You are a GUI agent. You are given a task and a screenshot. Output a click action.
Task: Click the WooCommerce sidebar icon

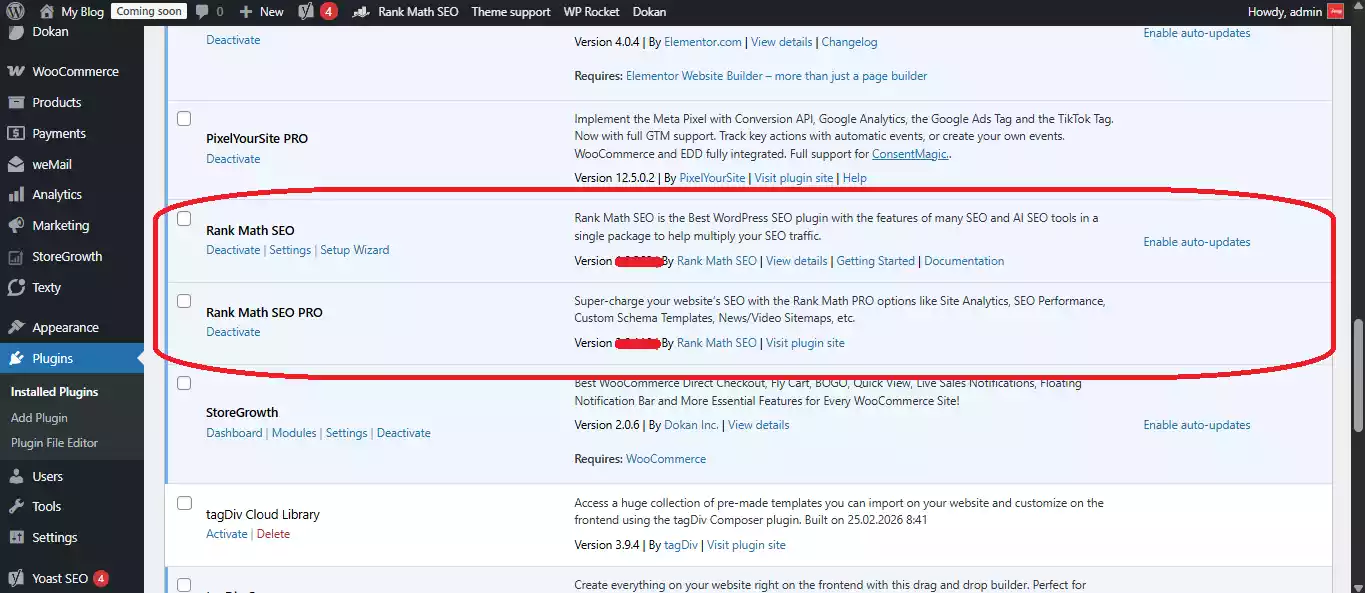(x=16, y=72)
